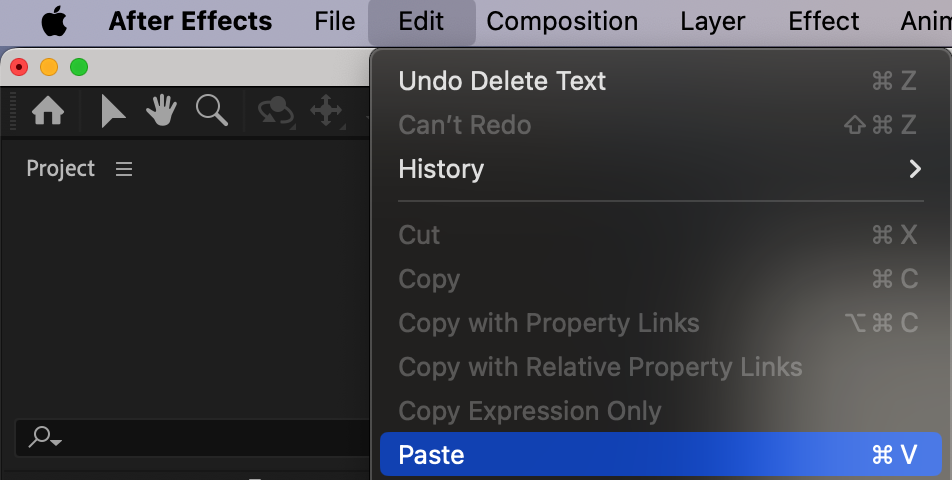Select the Hand tool
The height and width of the screenshot is (480, 952).
[162, 111]
